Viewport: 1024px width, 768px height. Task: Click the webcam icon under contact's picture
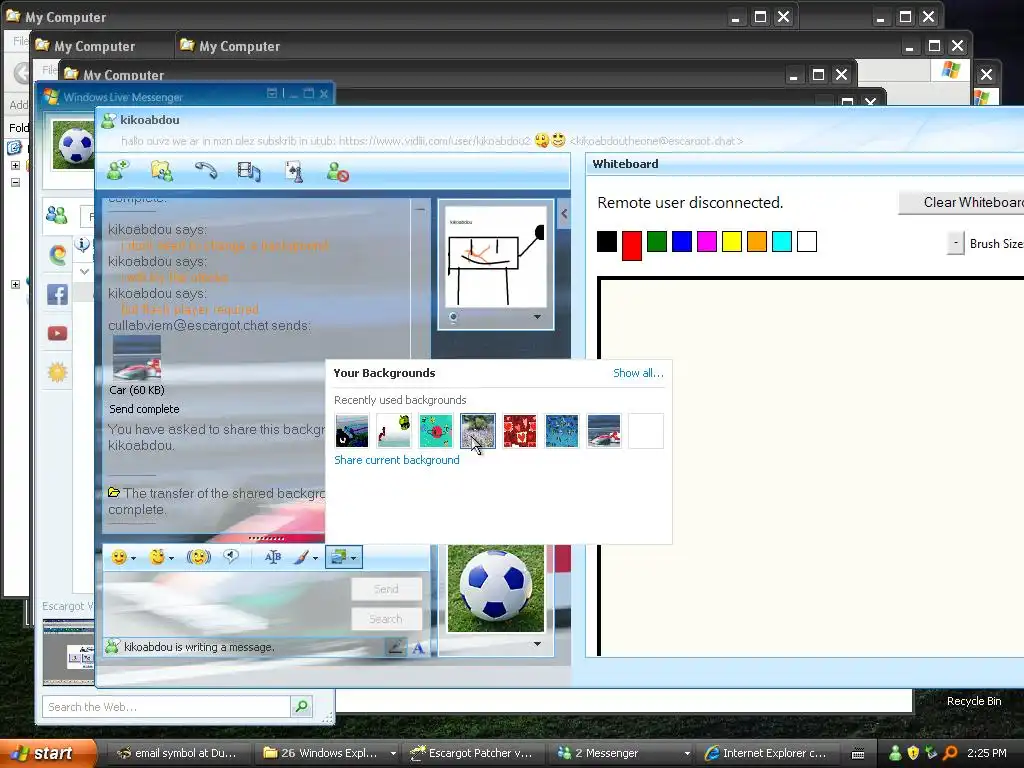click(453, 317)
